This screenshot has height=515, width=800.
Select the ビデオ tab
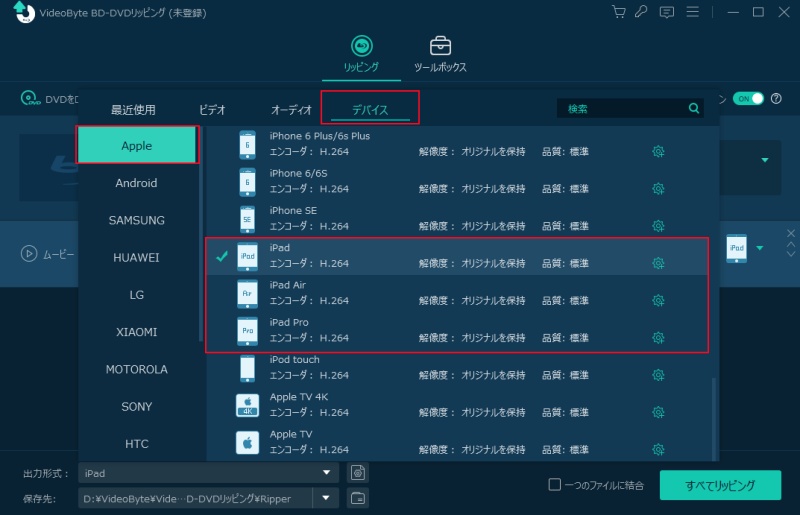[x=212, y=110]
